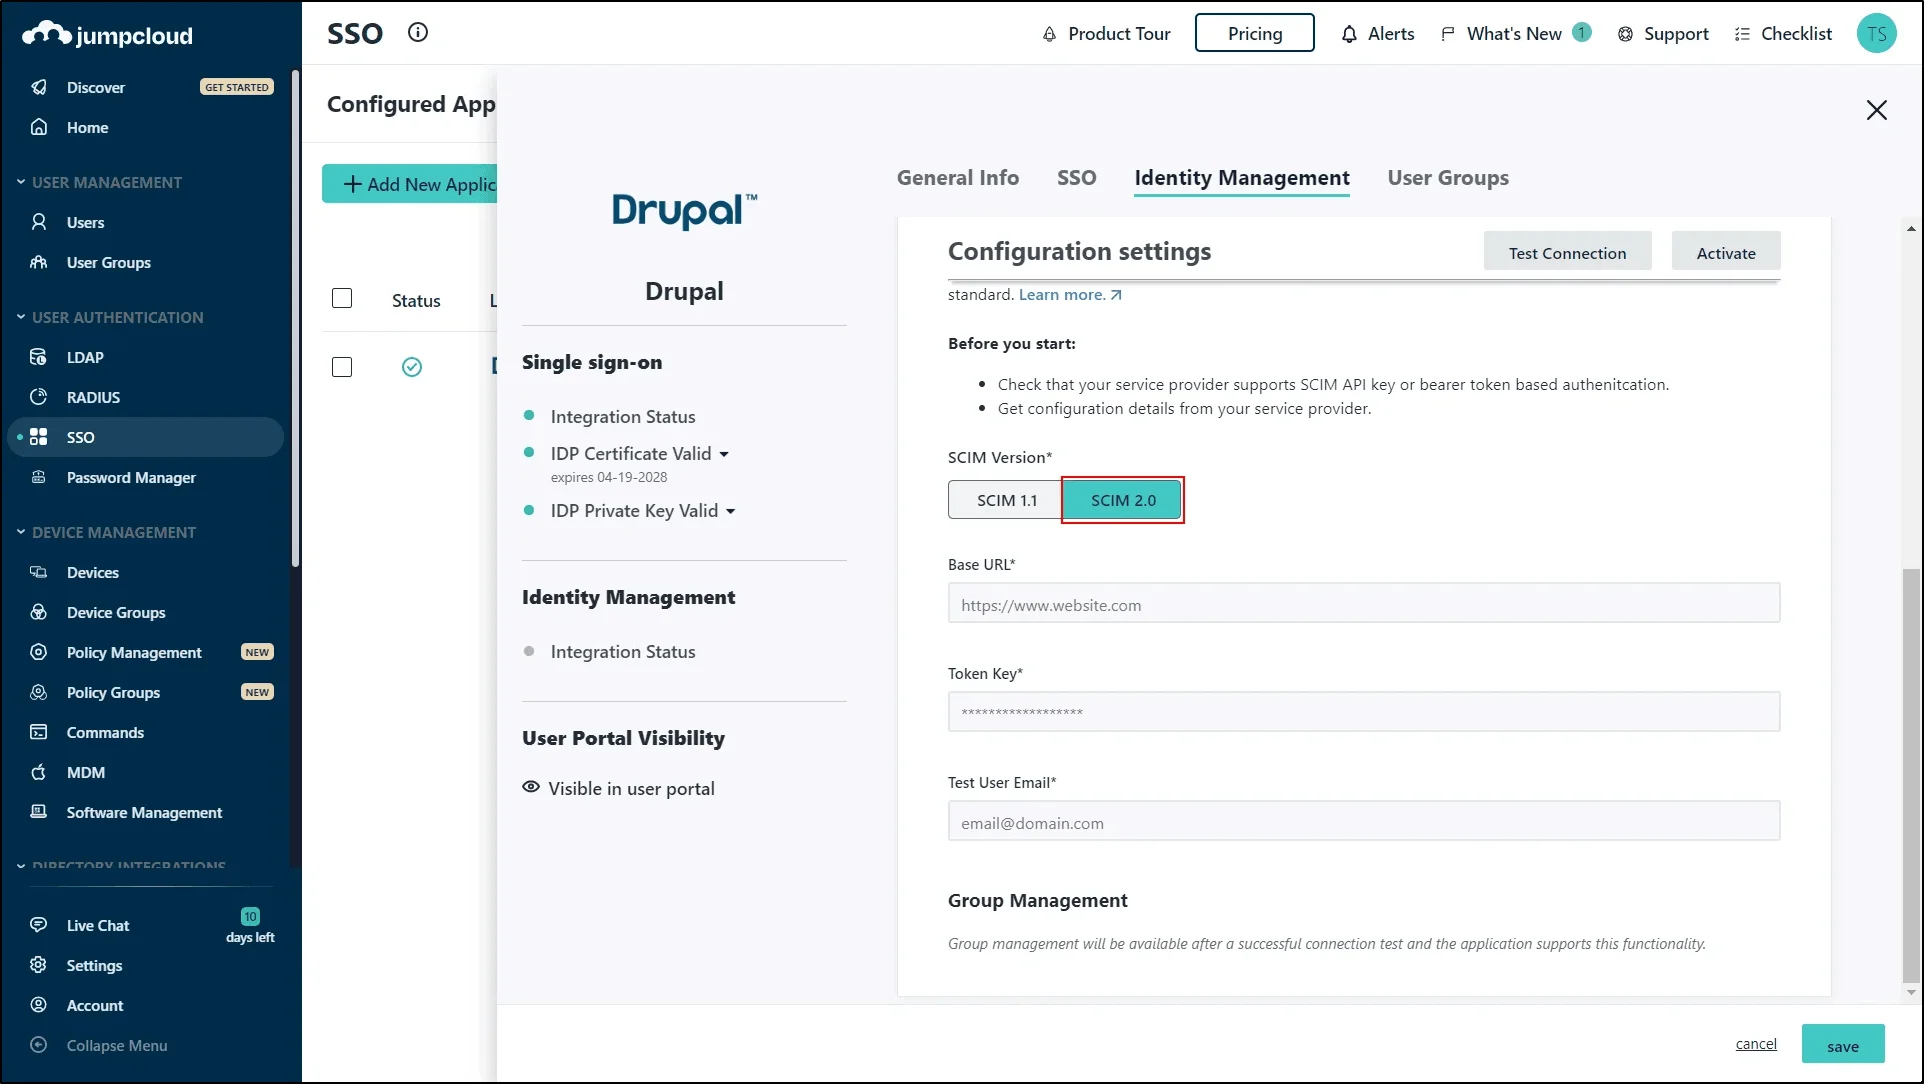
Task: Click the Pricing button
Action: point(1254,33)
